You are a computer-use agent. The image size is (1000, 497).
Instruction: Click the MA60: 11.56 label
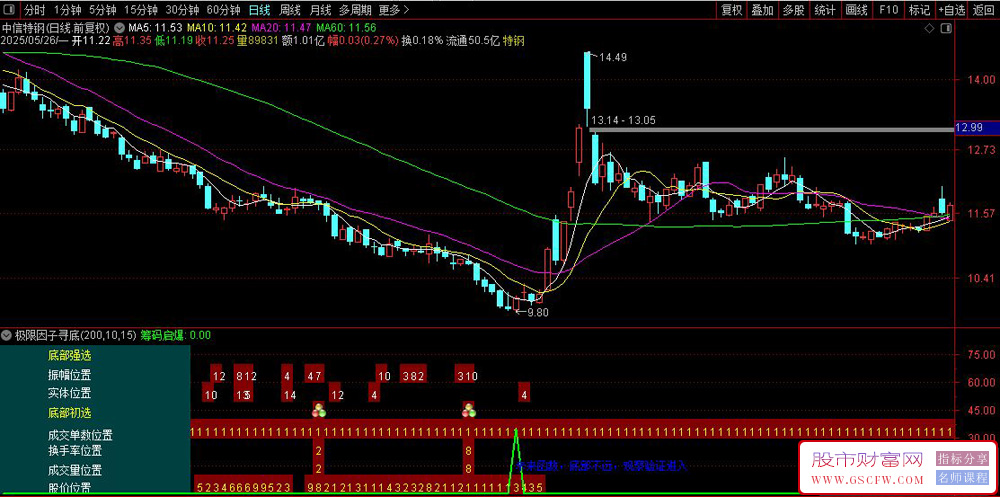coord(347,27)
